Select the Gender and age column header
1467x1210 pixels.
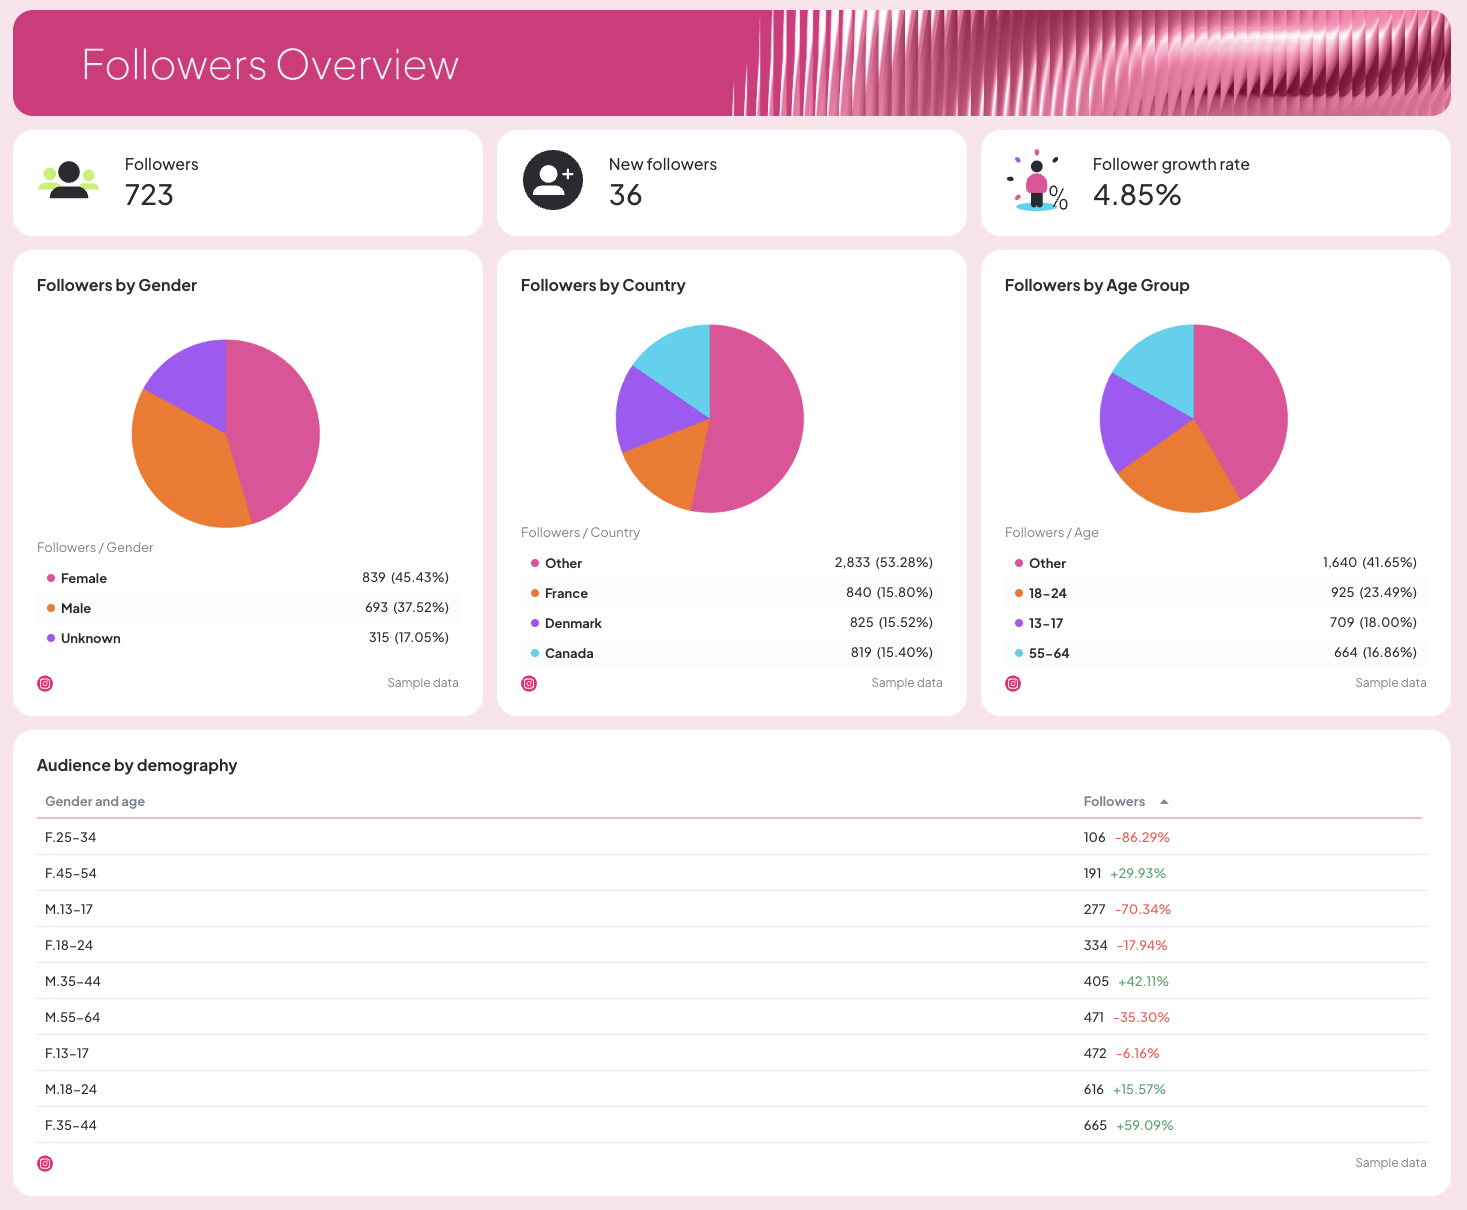click(x=94, y=801)
